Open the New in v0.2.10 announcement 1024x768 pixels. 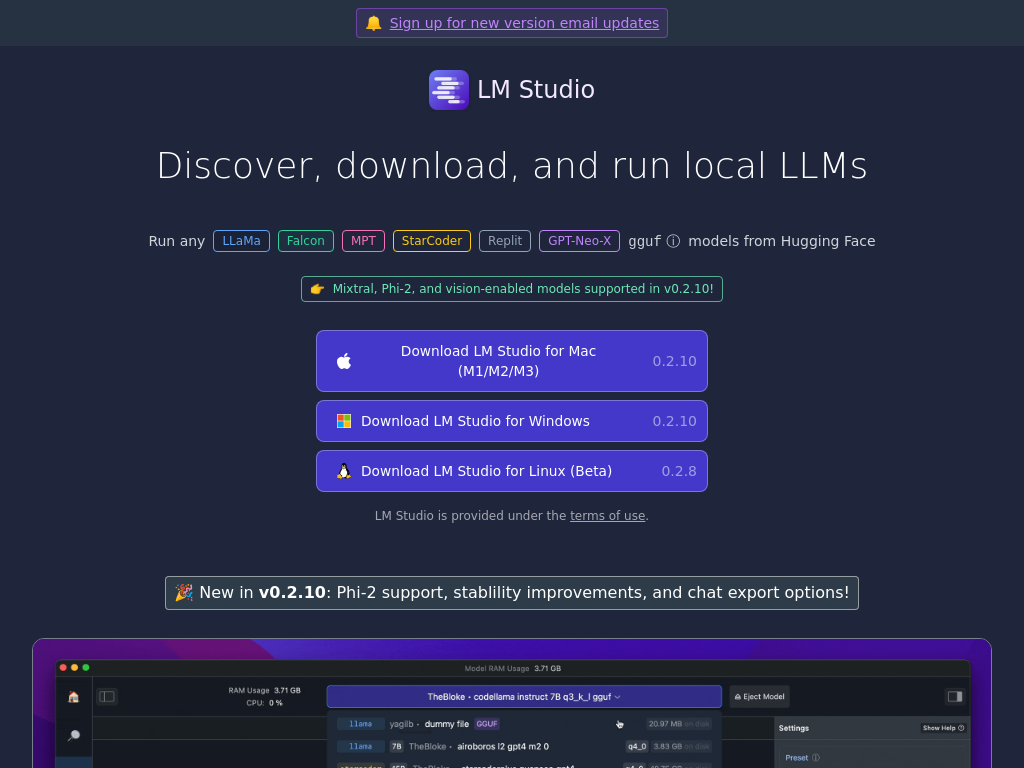512,593
